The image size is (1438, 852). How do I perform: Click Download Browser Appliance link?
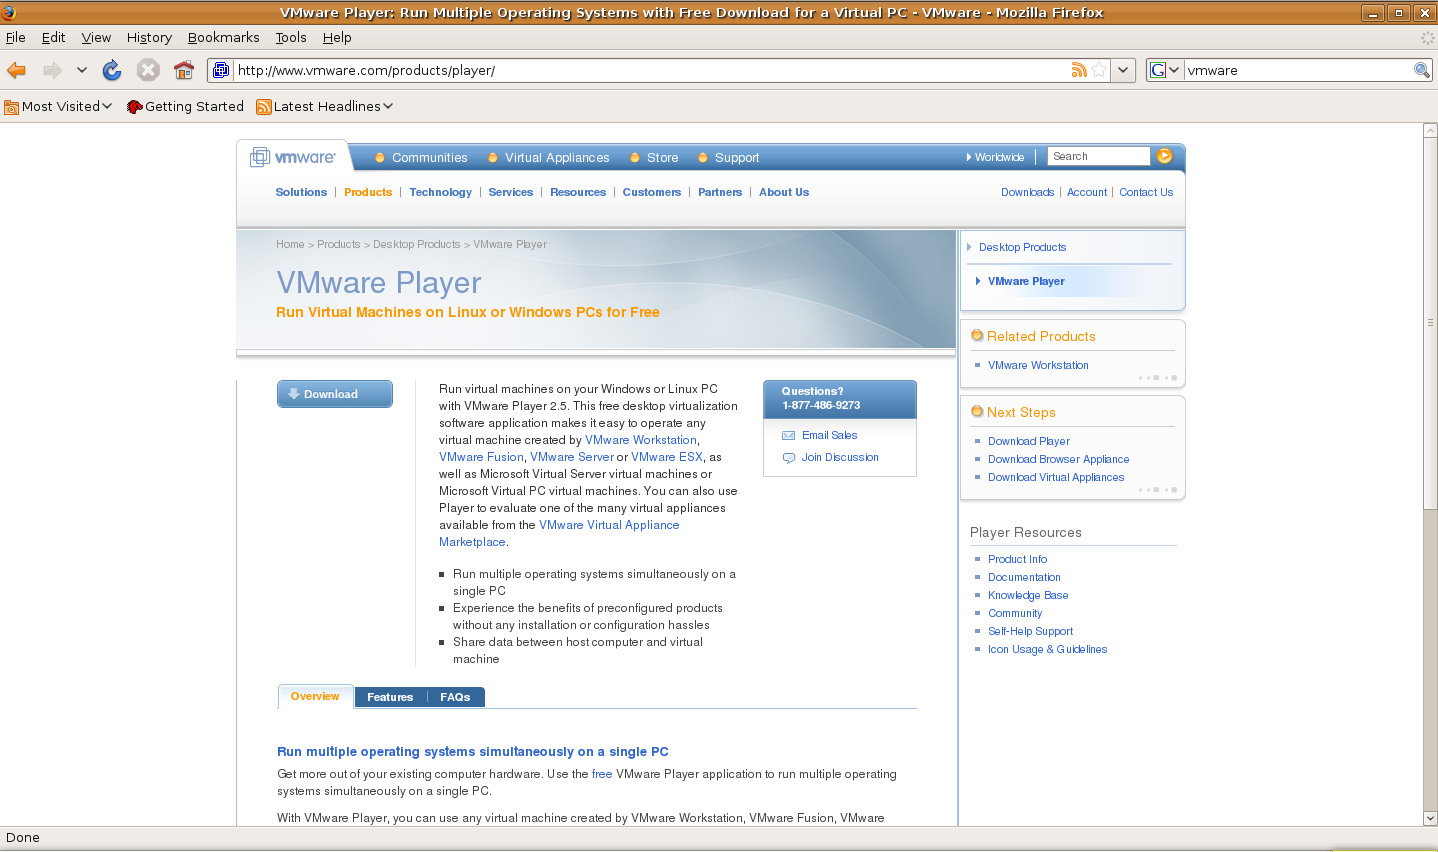(x=1058, y=459)
